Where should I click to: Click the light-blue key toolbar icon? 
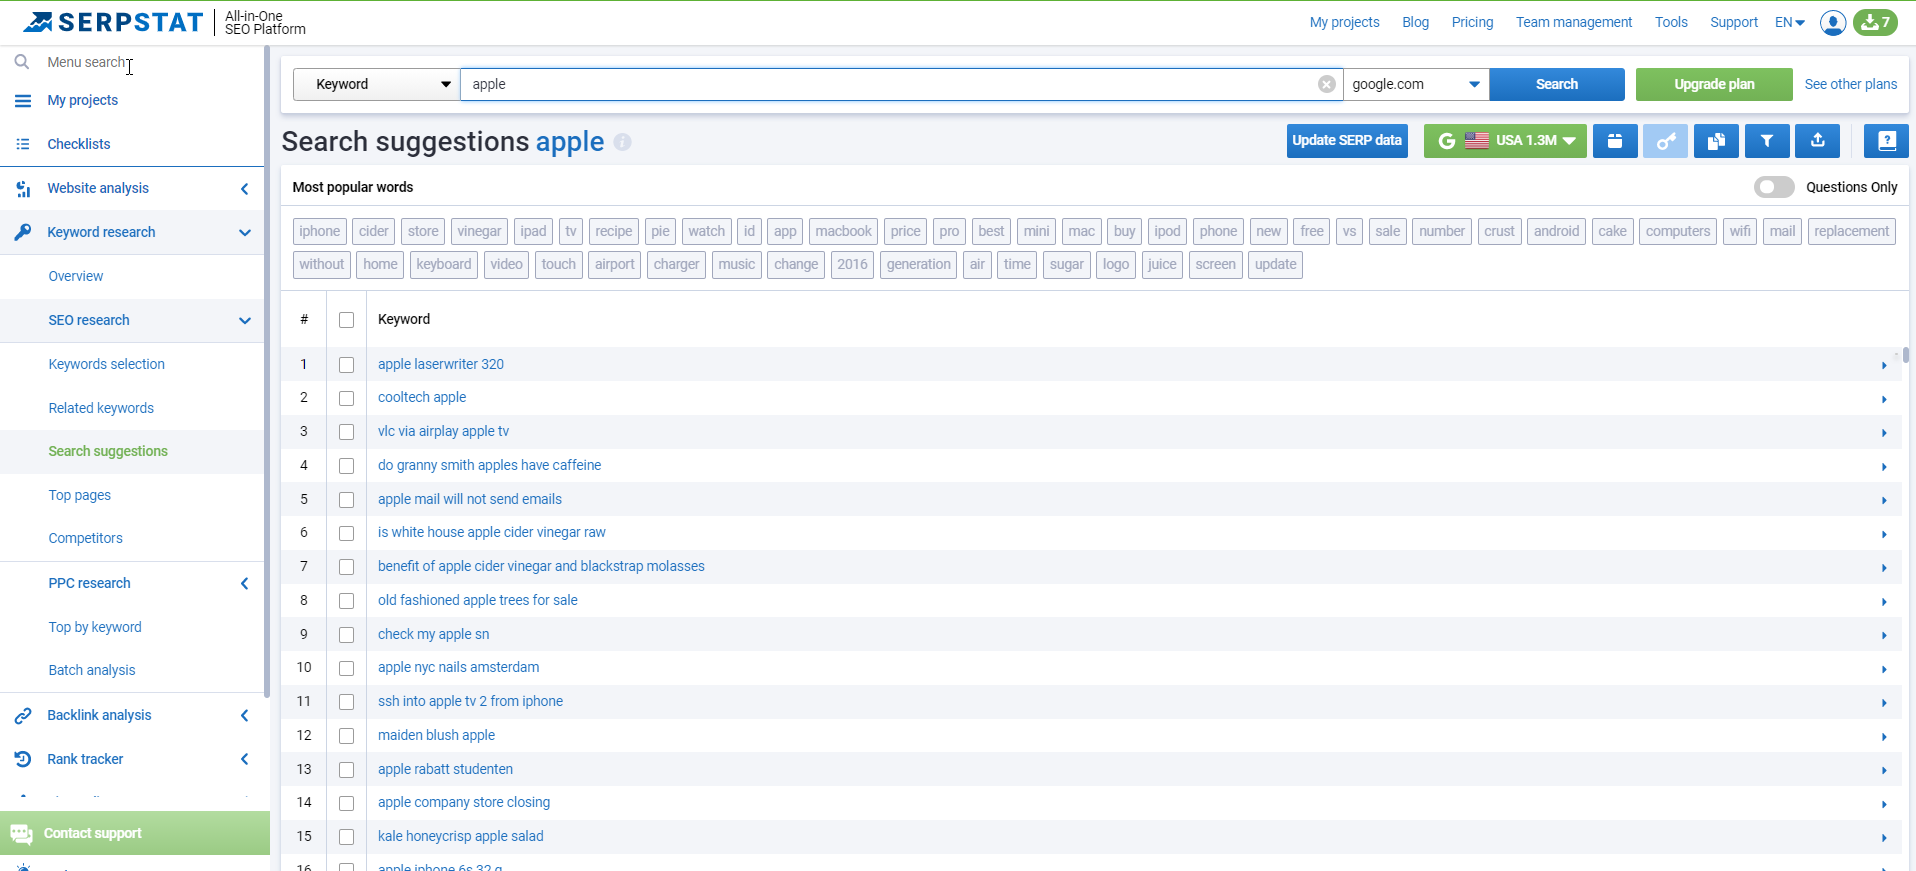click(1665, 141)
